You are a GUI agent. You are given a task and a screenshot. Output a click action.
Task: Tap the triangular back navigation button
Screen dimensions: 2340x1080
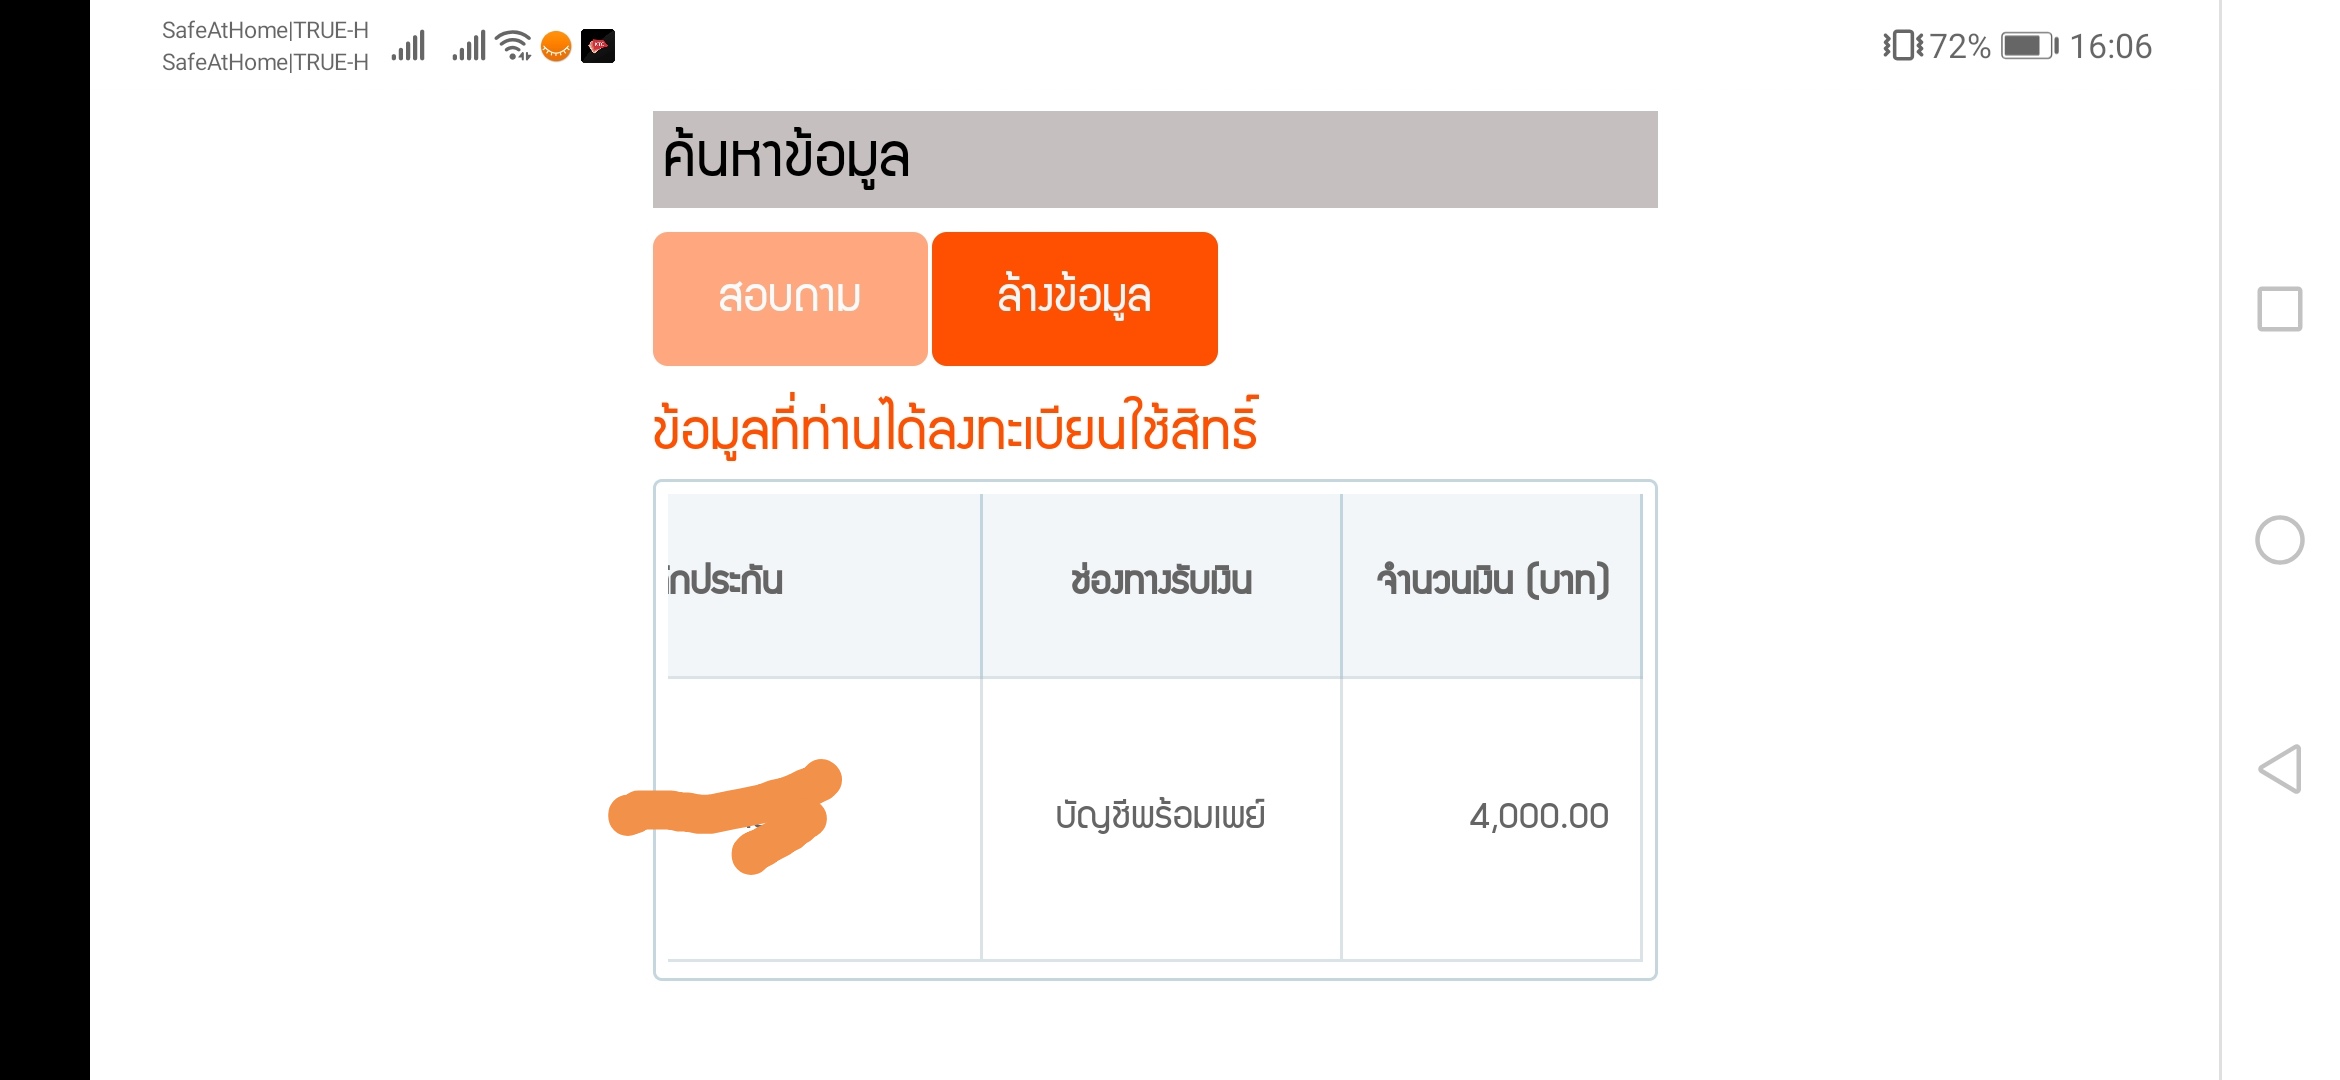pyautogui.click(x=2279, y=769)
